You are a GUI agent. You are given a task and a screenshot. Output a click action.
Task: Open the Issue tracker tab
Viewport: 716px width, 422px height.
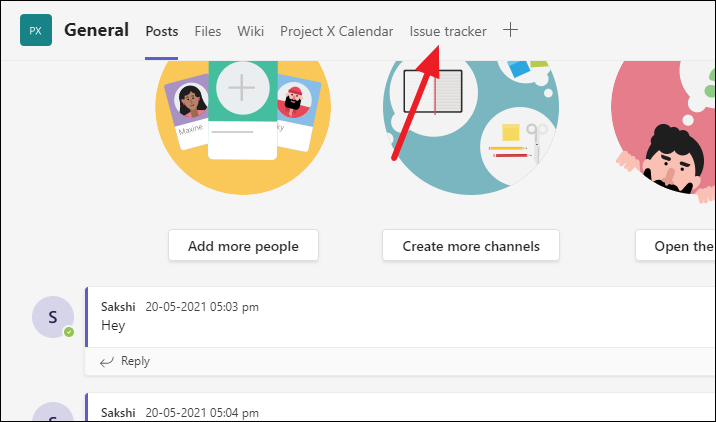tap(448, 31)
